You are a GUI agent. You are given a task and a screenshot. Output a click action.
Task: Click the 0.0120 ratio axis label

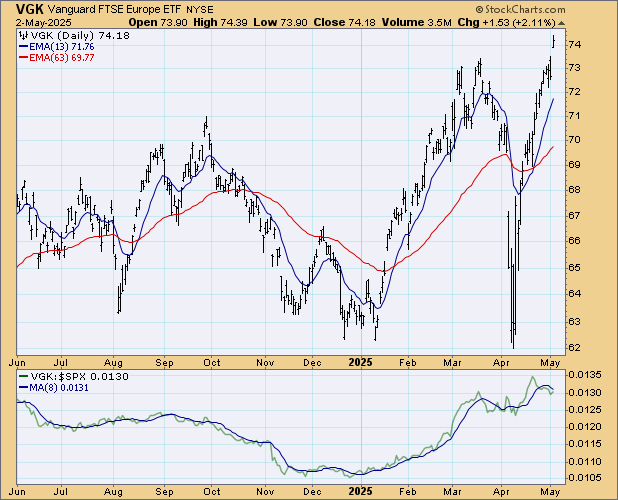[x=585, y=427]
